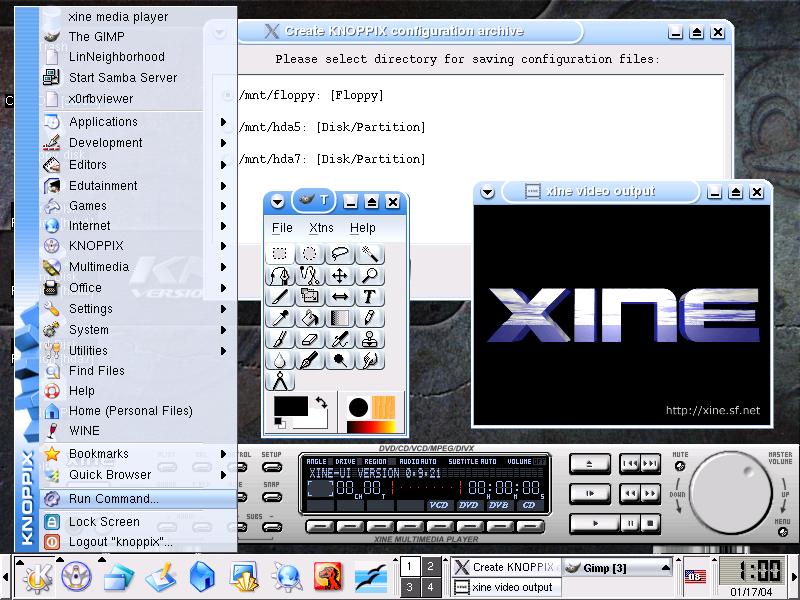Click Logout "knoppix"... menu entry
The image size is (800, 600).
click(x=138, y=542)
